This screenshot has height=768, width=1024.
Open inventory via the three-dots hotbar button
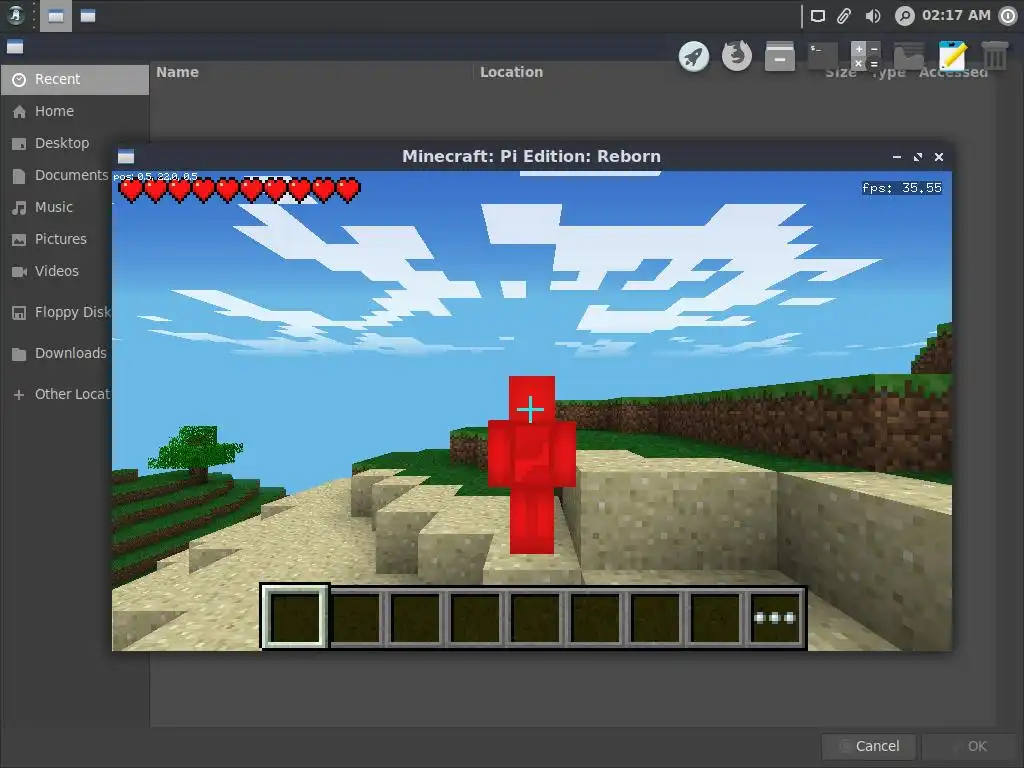(775, 618)
